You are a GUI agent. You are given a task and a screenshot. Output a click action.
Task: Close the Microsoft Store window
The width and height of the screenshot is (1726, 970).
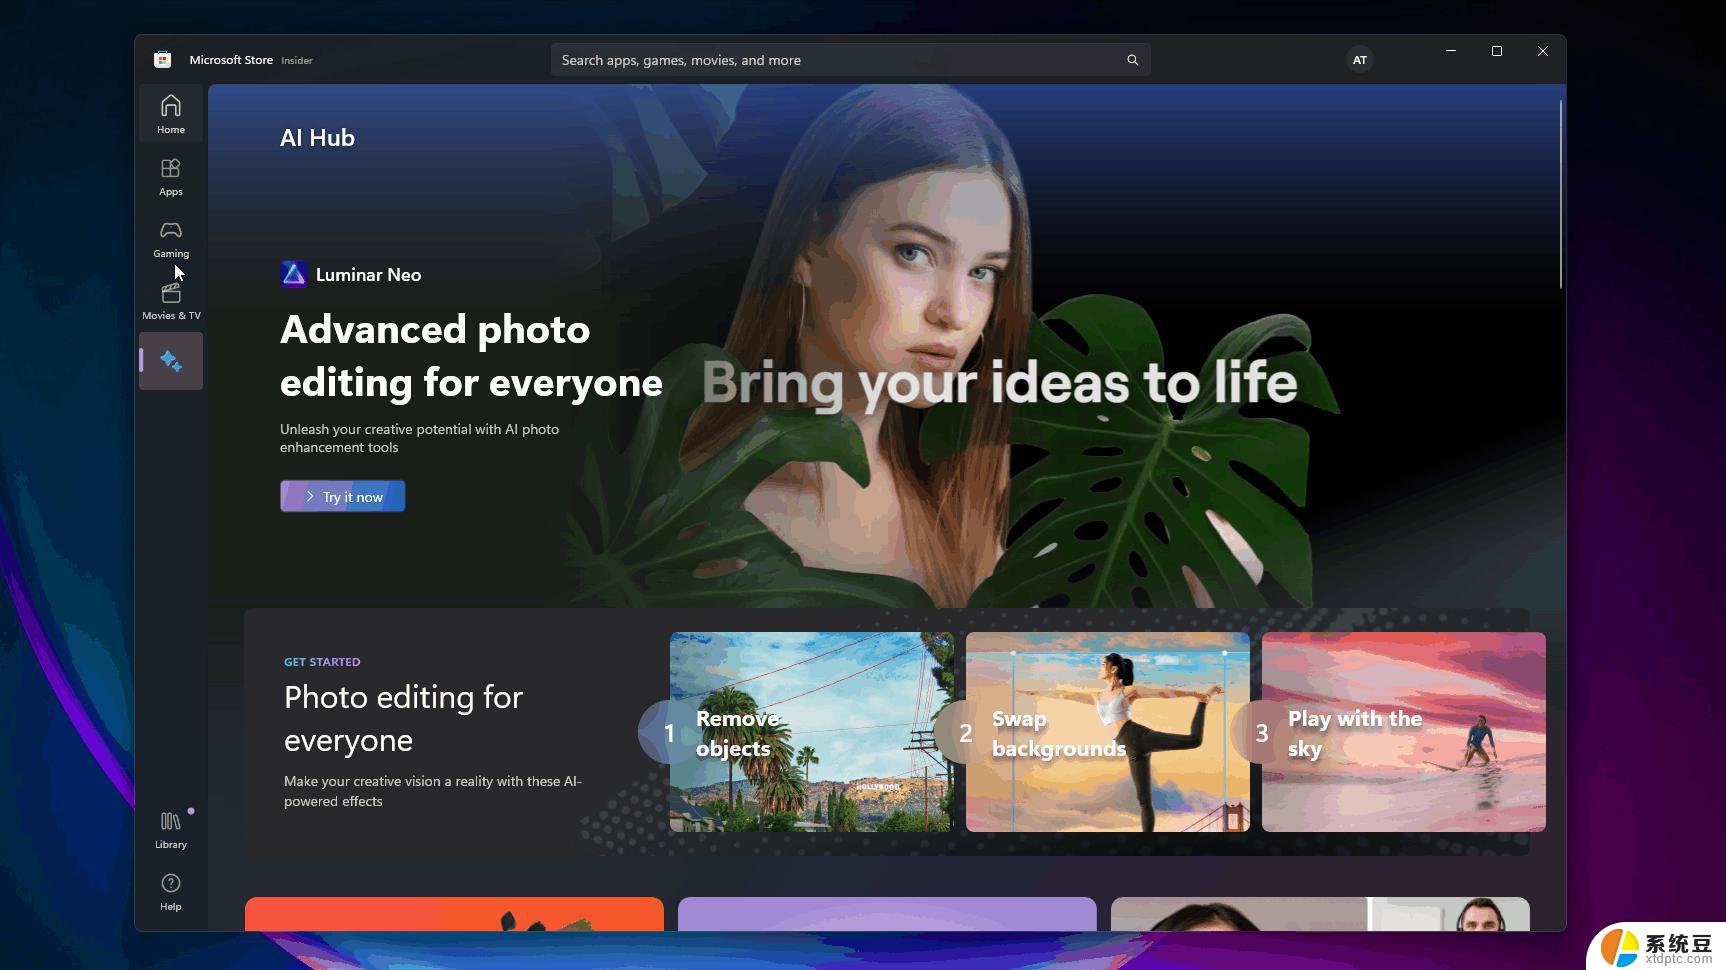tap(1543, 51)
